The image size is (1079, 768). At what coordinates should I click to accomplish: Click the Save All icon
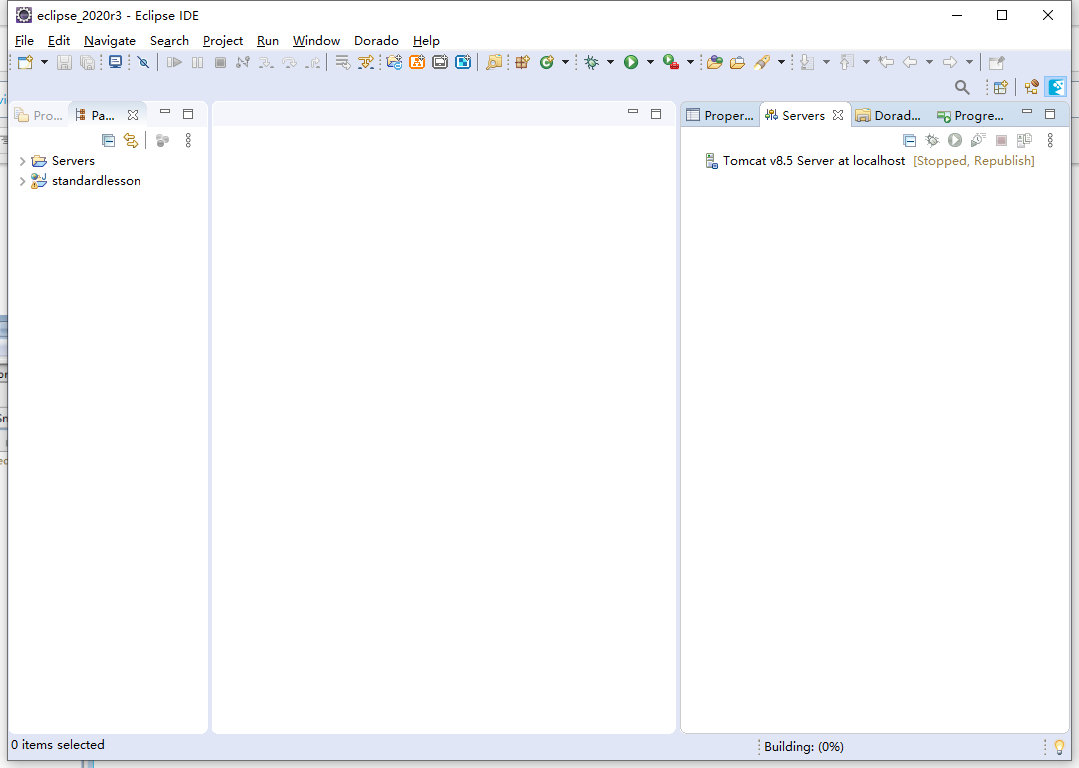tap(87, 63)
